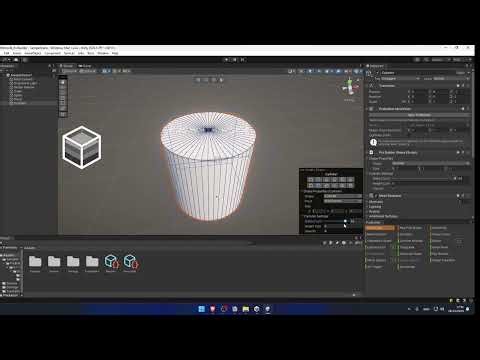
Task: Open the second prefab cube asset in Project
Action: (x=130, y=262)
